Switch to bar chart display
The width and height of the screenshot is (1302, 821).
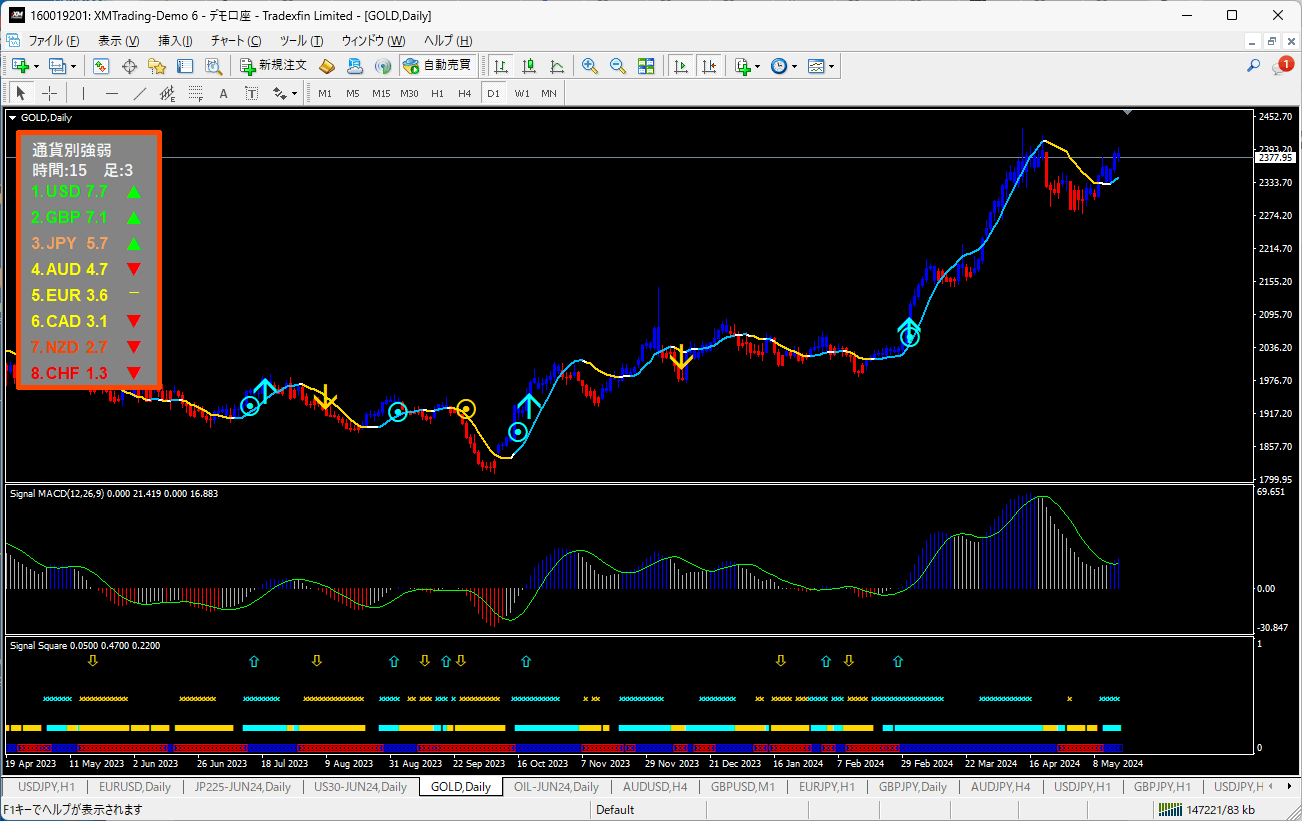coord(500,66)
